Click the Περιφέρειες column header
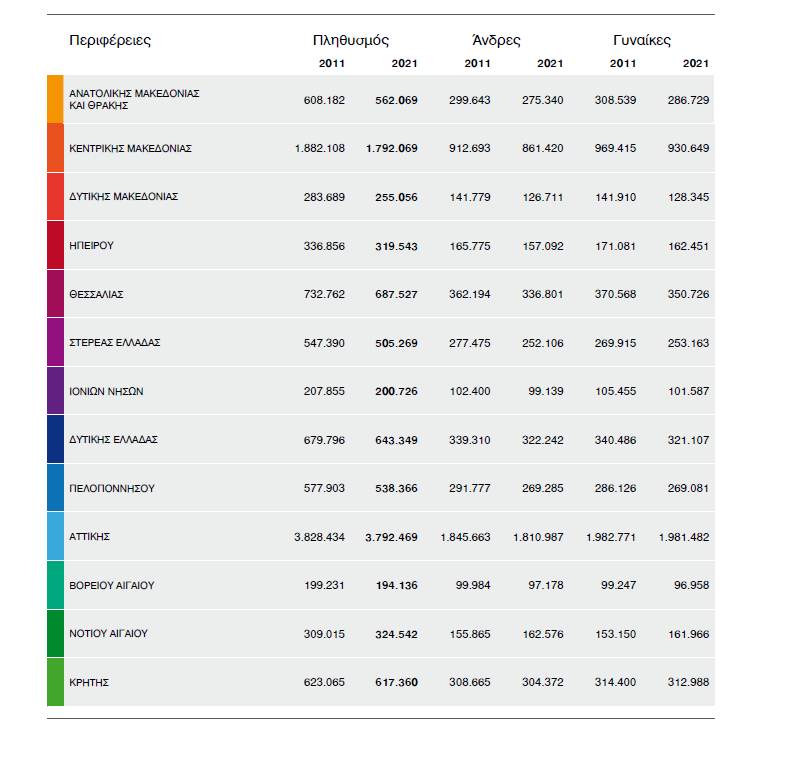Screen dimensions: 788x765 [110, 41]
